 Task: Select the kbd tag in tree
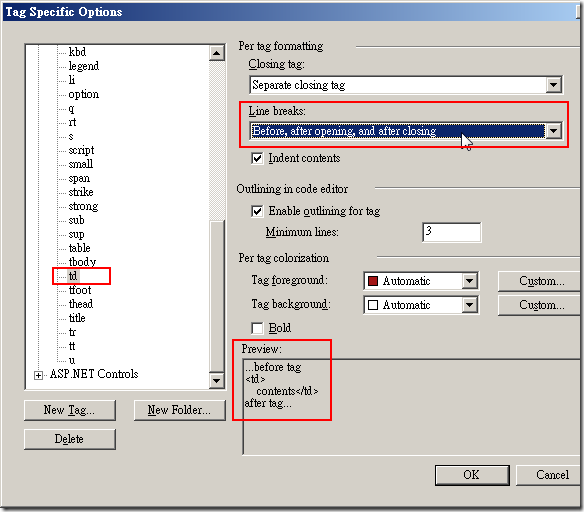tap(77, 51)
